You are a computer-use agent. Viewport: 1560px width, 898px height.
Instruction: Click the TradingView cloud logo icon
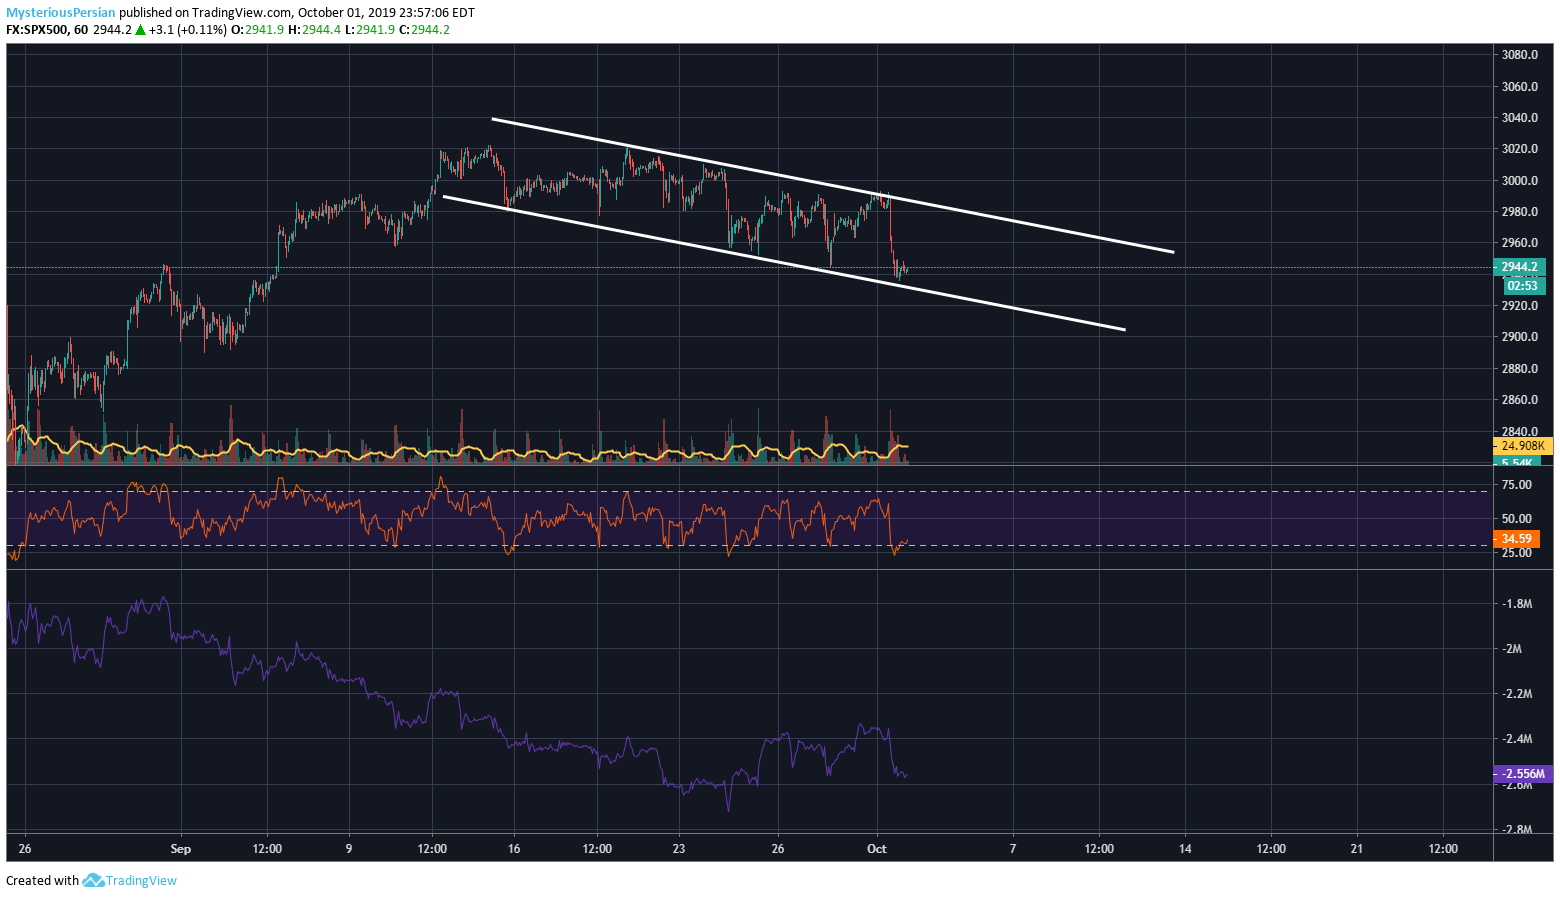[x=93, y=881]
